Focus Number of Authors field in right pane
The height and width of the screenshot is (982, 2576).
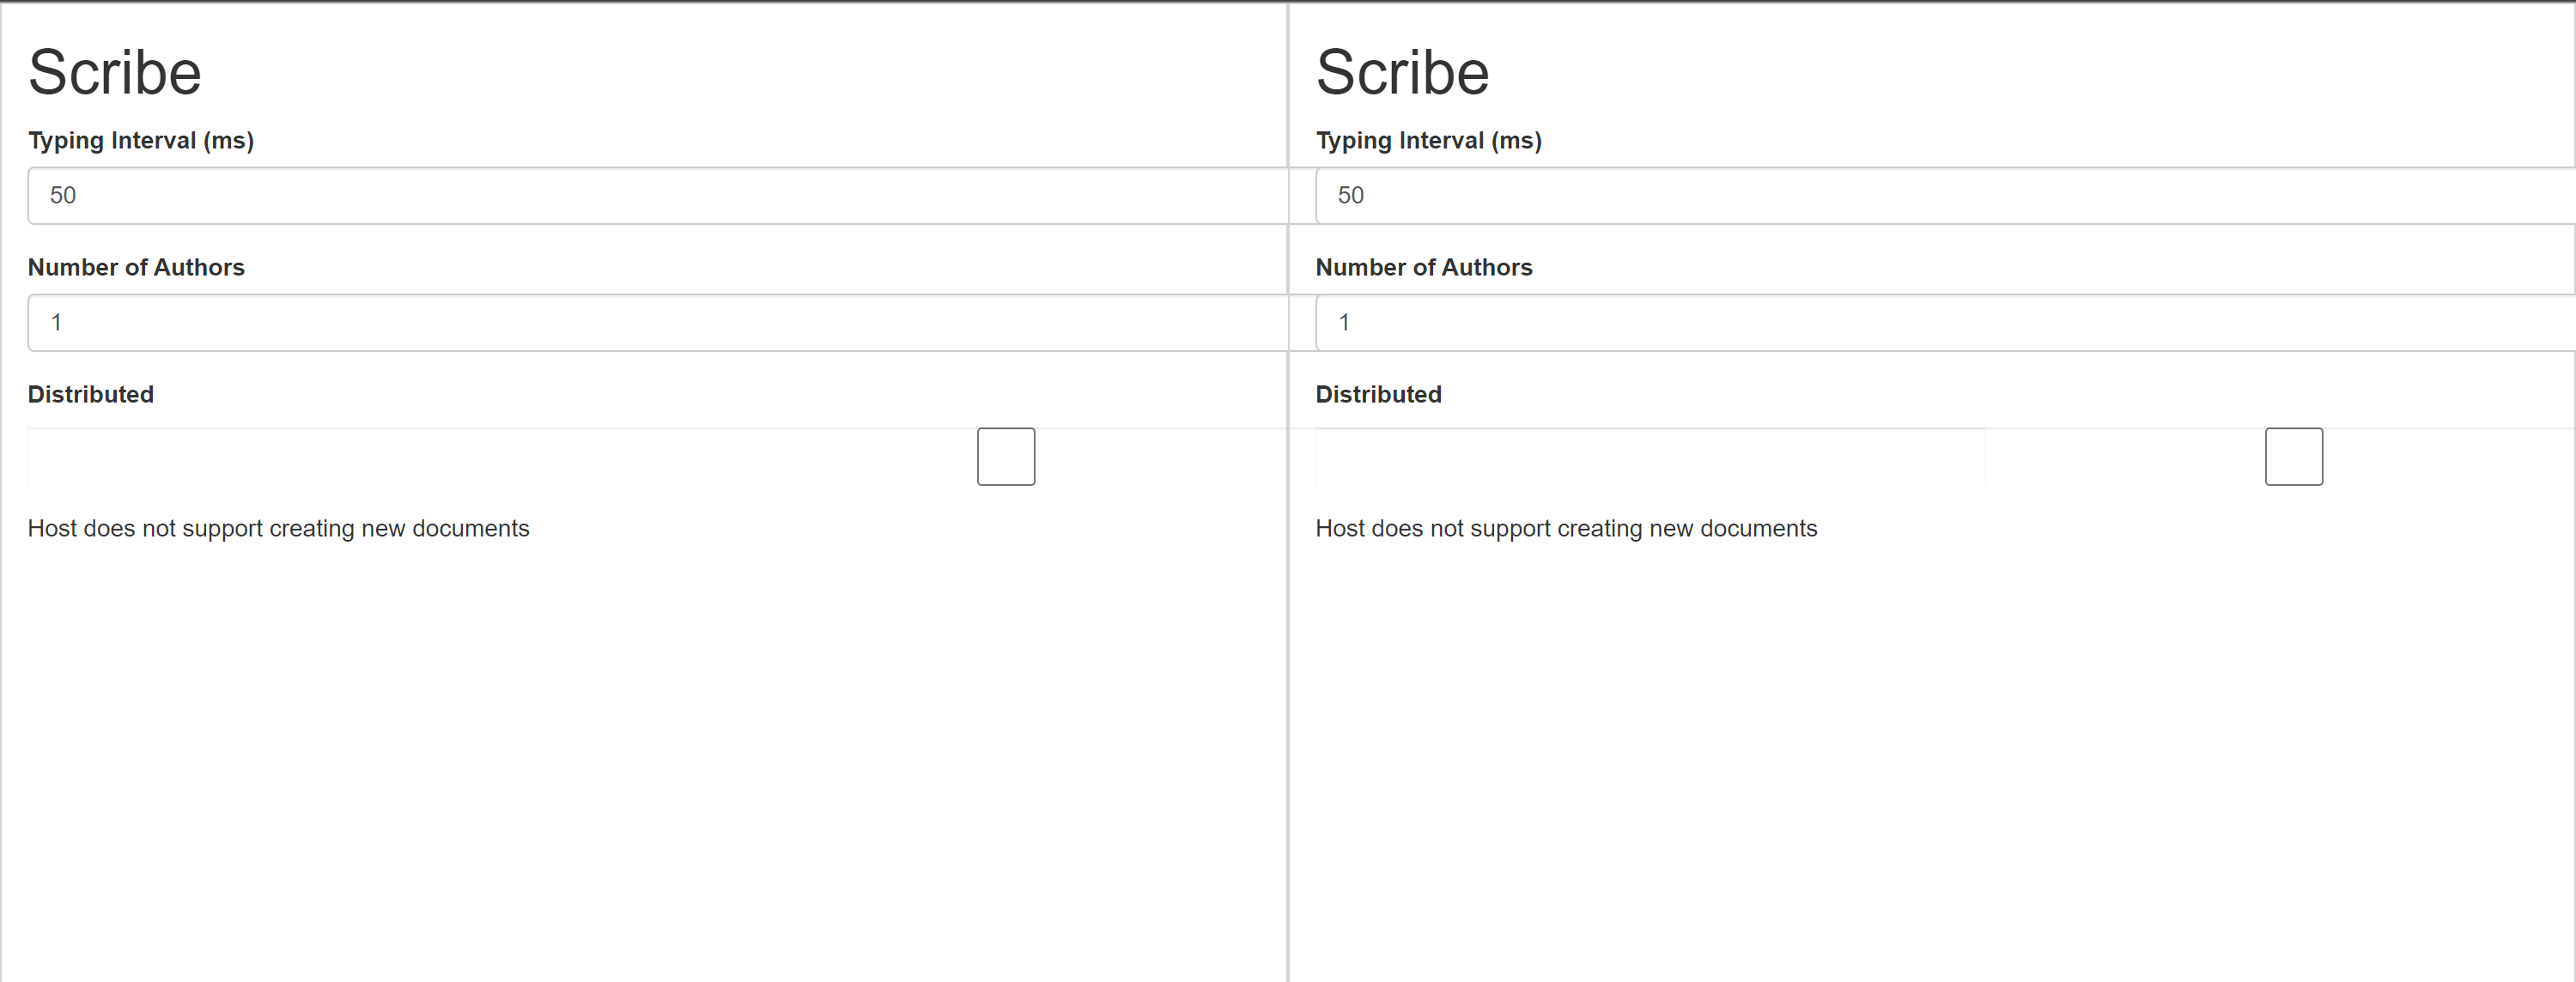(x=1945, y=323)
